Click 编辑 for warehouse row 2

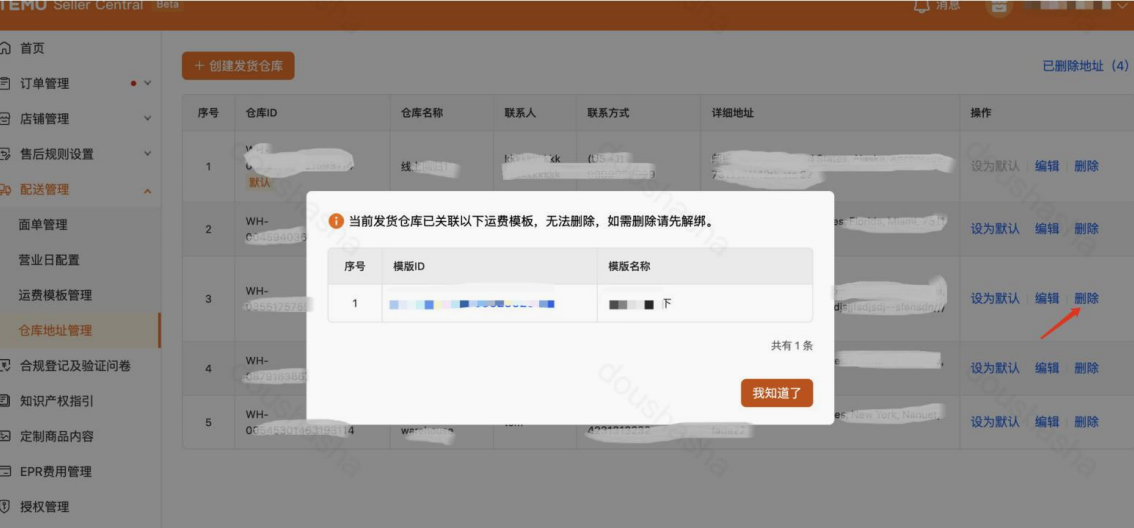coord(1046,229)
